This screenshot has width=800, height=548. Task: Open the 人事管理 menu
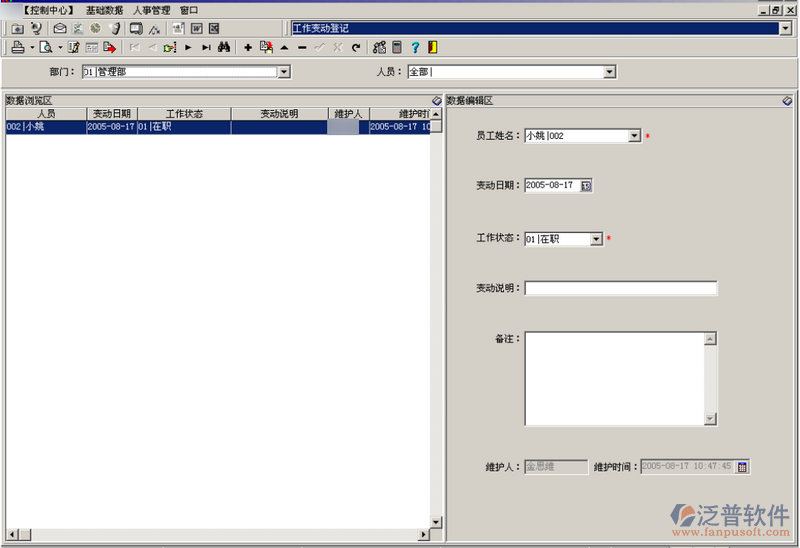(151, 9)
